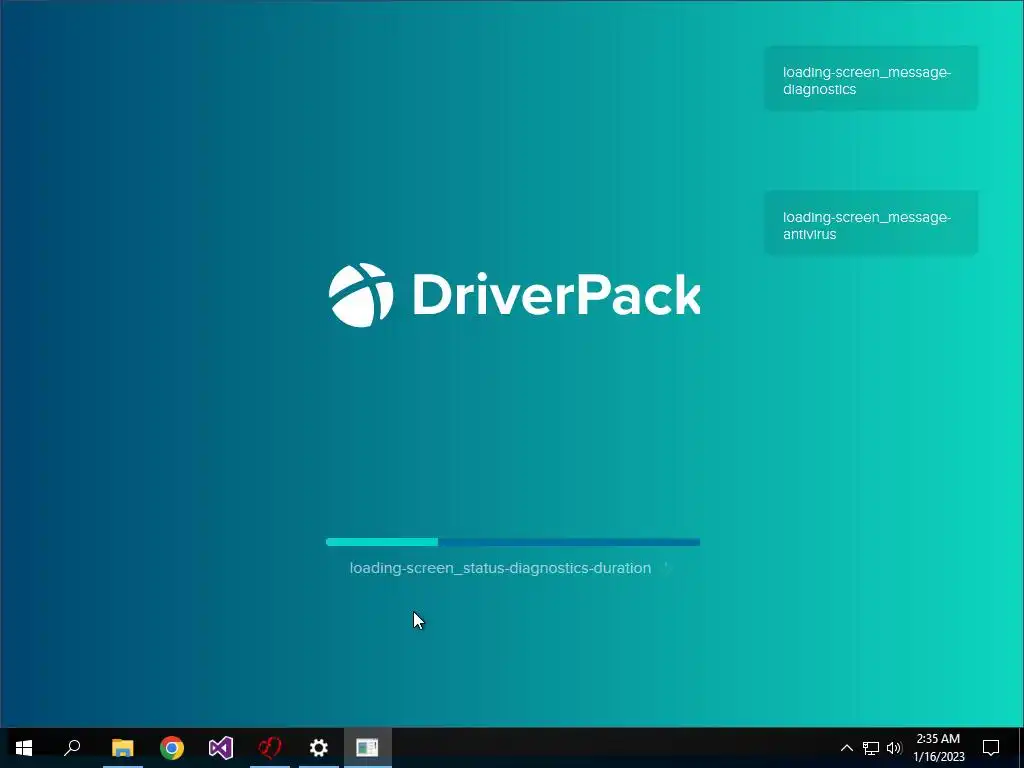Open the red swirl app in taskbar

[270, 748]
